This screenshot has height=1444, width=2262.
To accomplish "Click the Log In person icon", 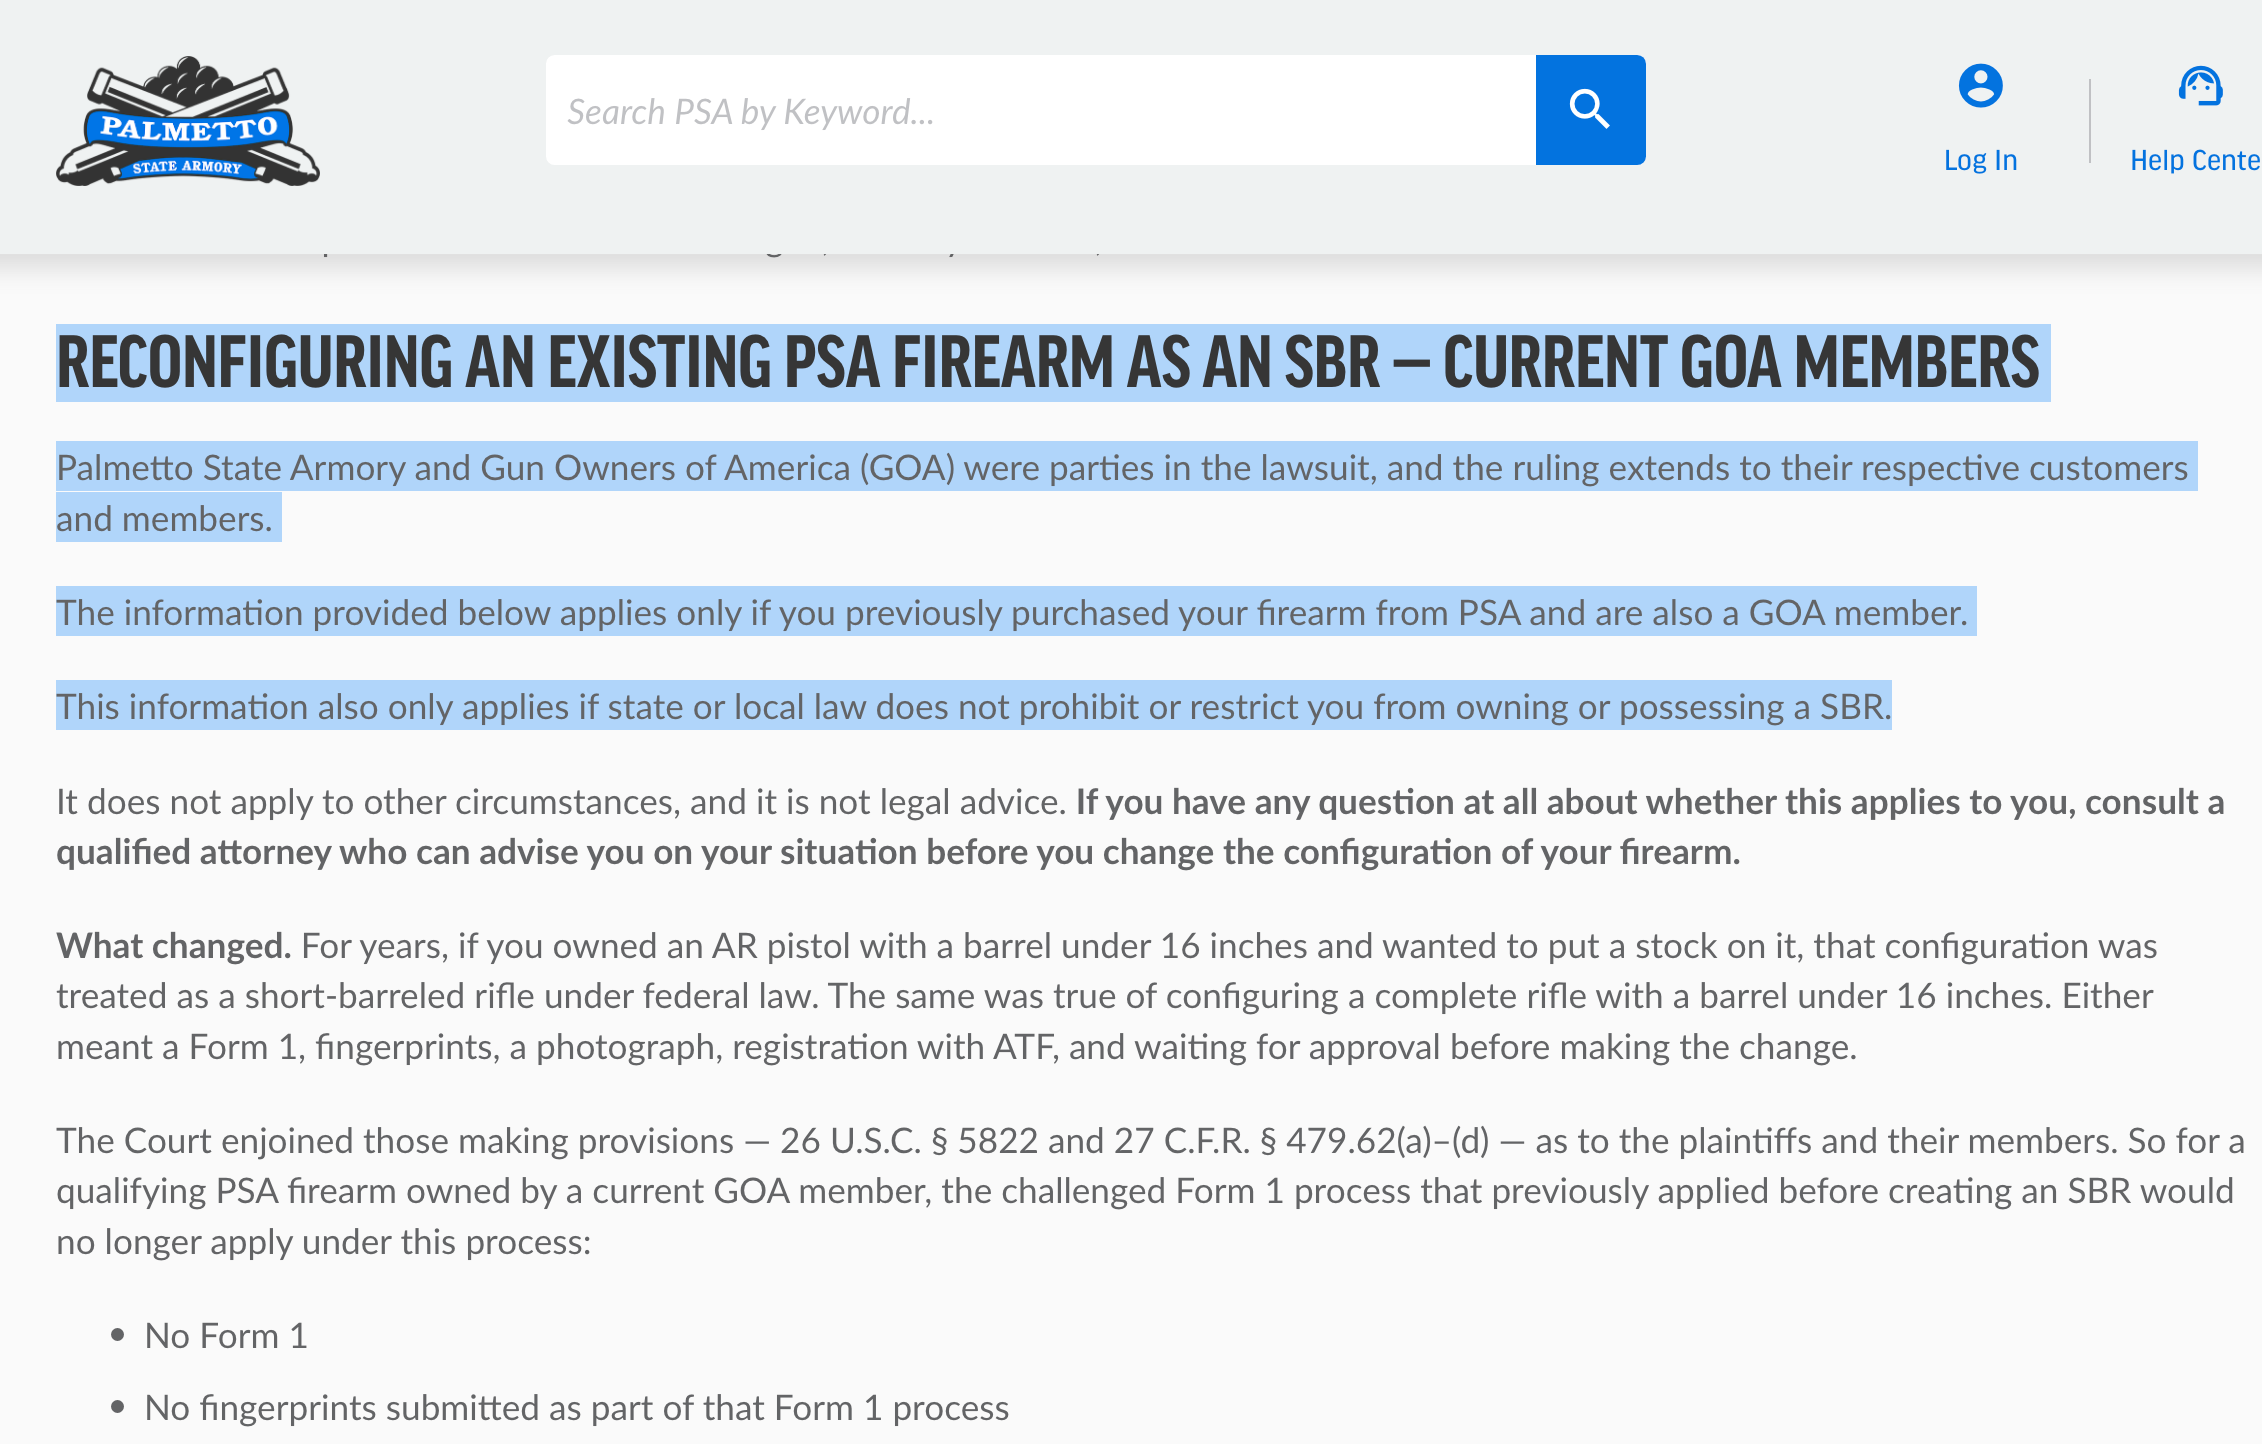I will point(1980,86).
